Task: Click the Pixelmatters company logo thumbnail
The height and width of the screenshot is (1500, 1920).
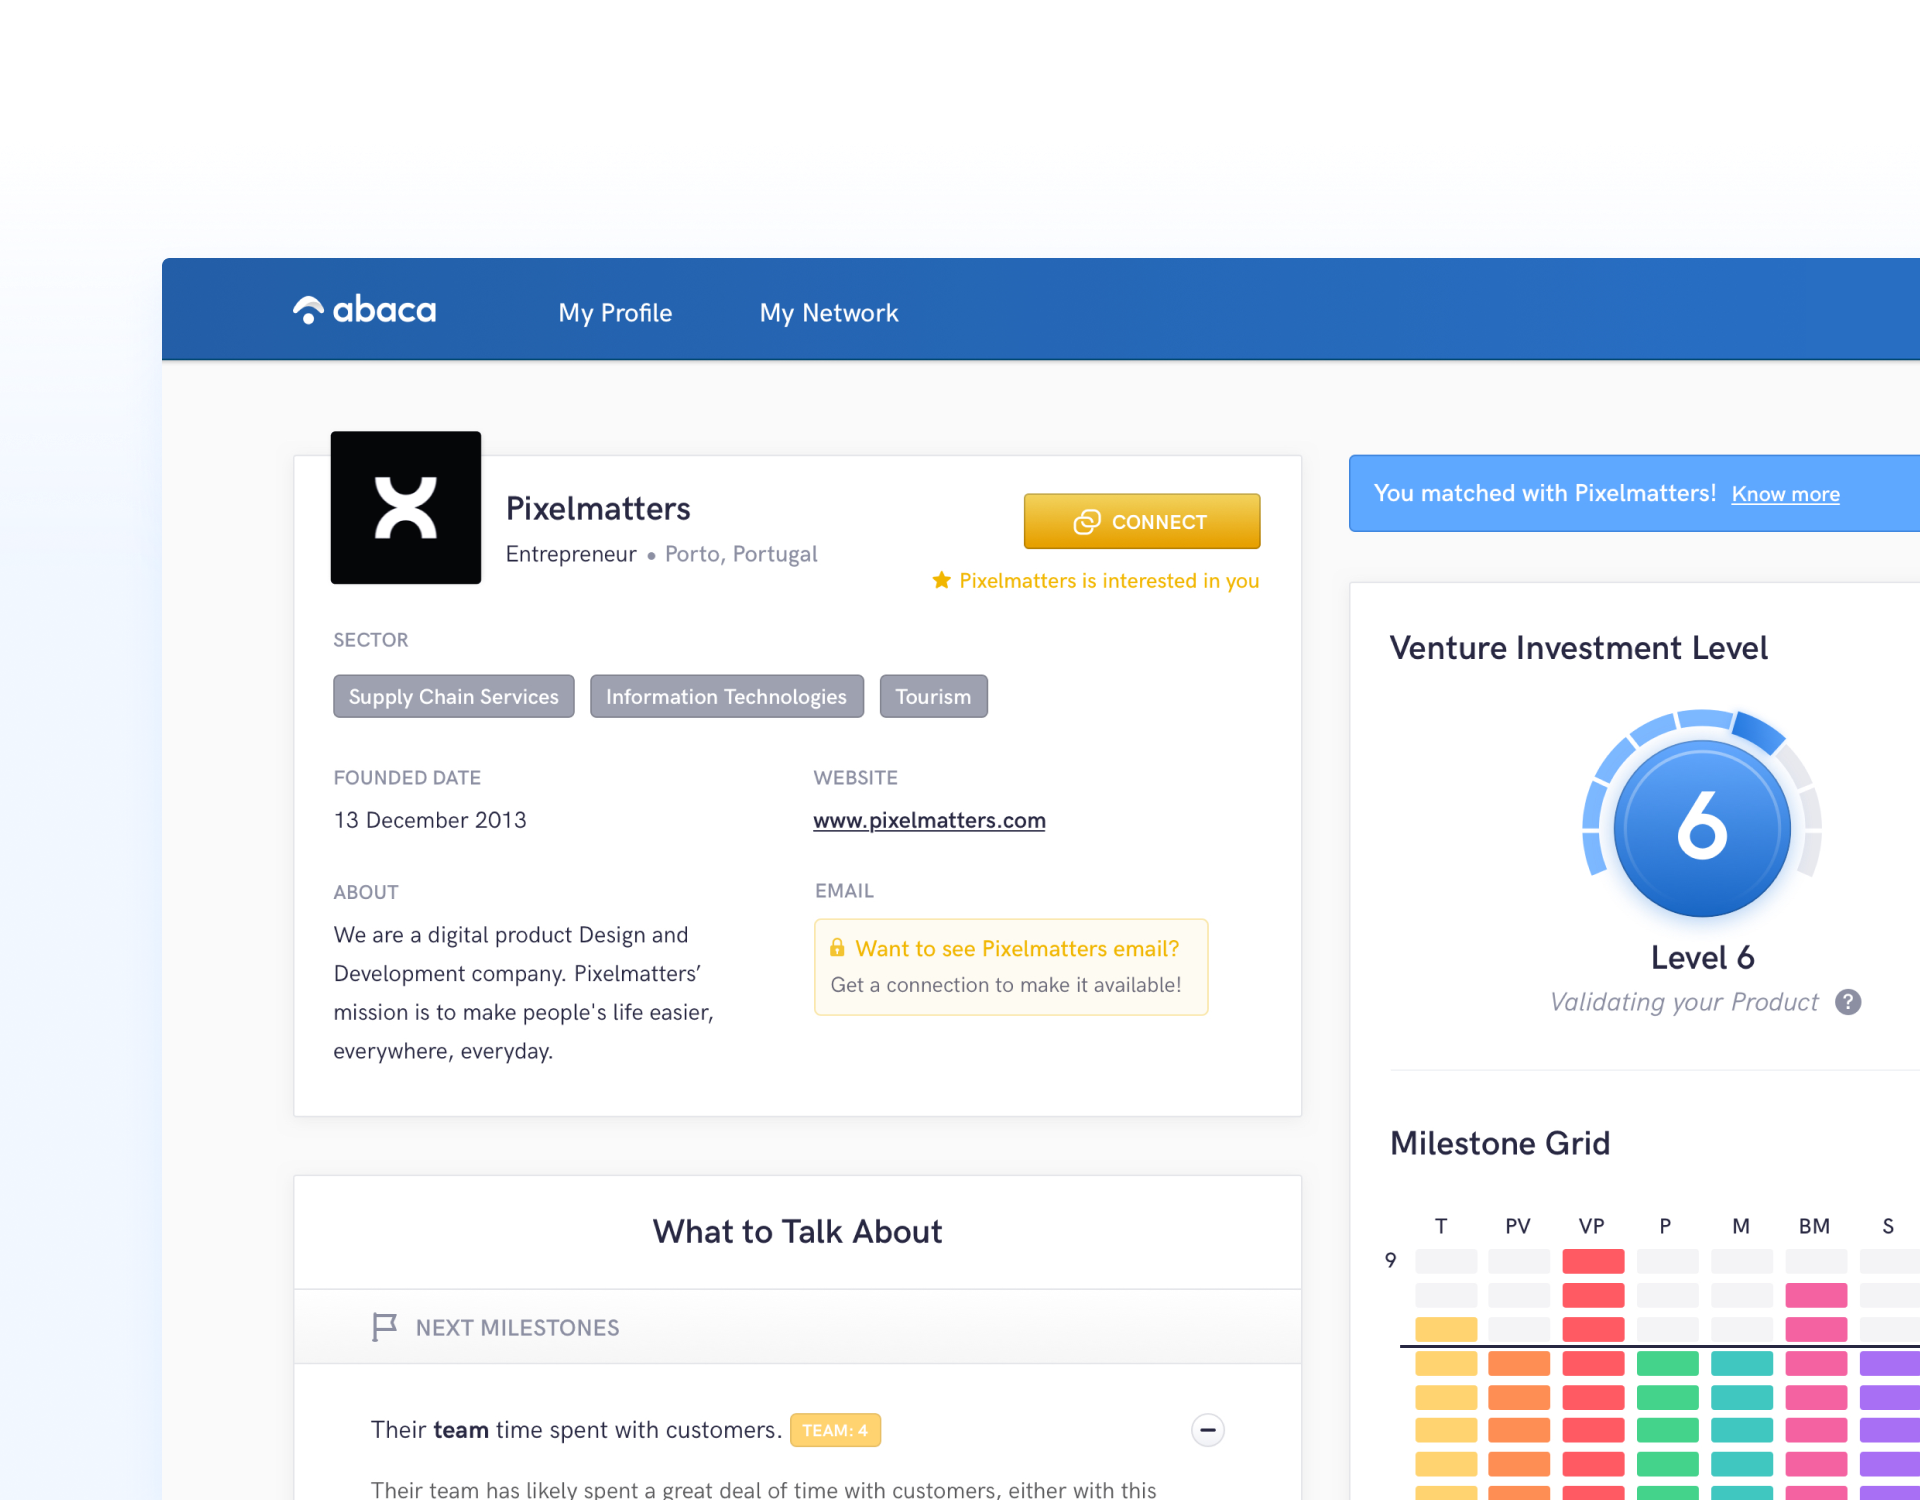Action: pyautogui.click(x=406, y=508)
